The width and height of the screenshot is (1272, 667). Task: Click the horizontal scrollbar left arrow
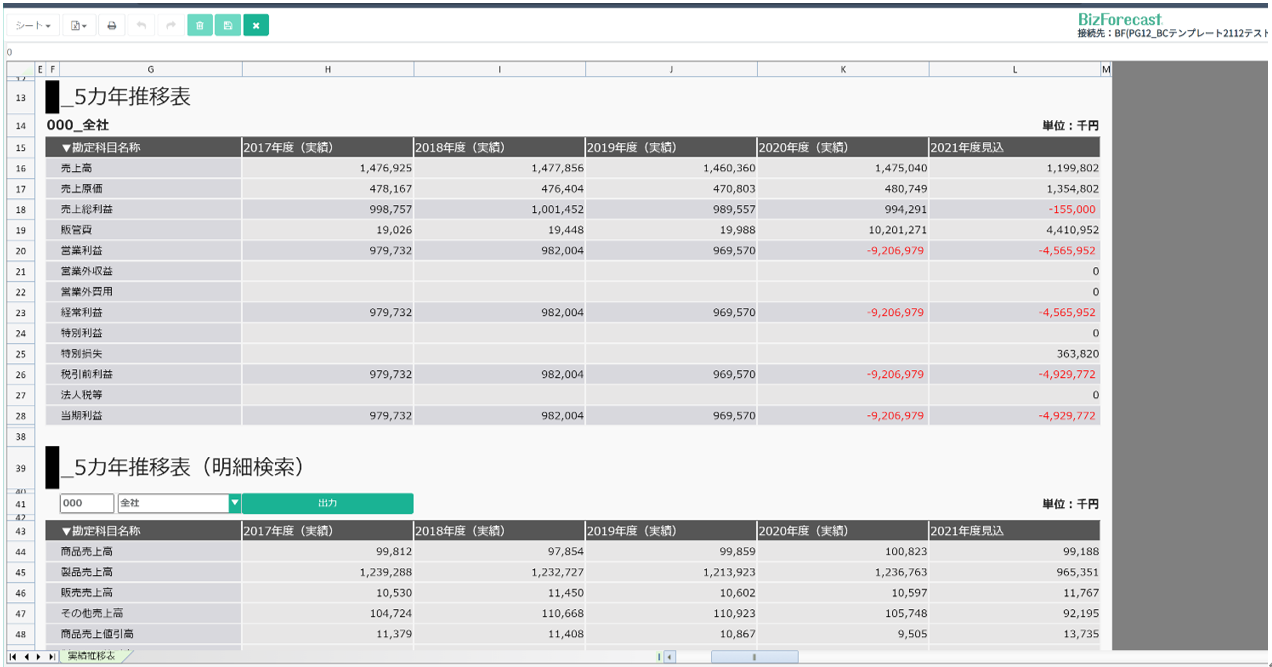669,657
